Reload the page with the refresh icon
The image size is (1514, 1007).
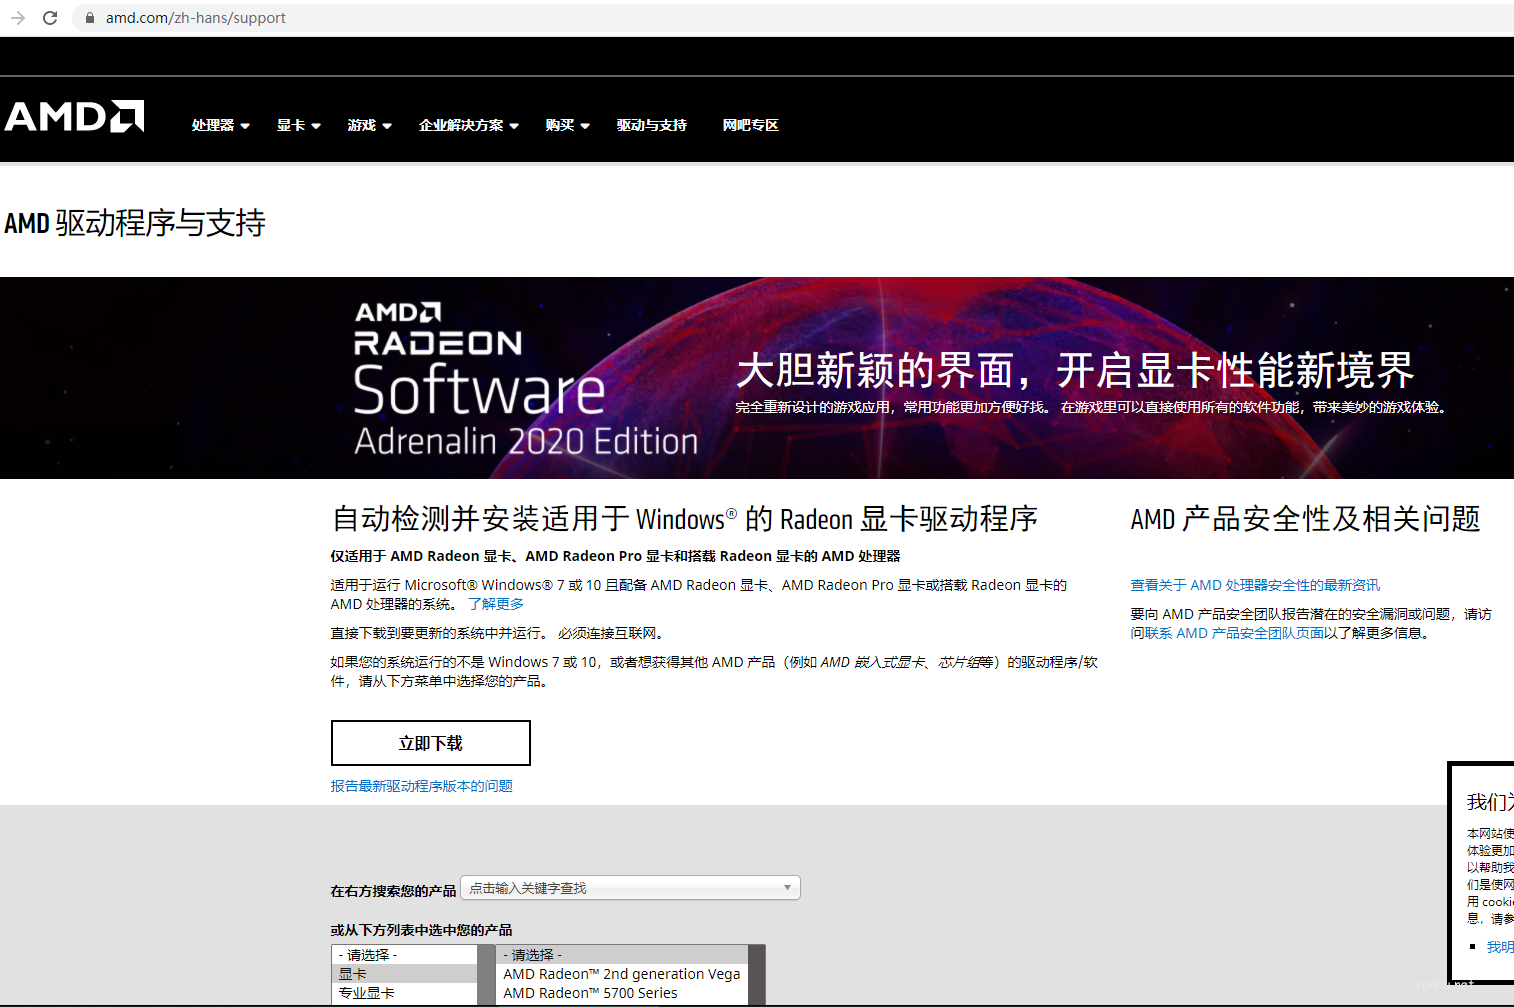(50, 18)
